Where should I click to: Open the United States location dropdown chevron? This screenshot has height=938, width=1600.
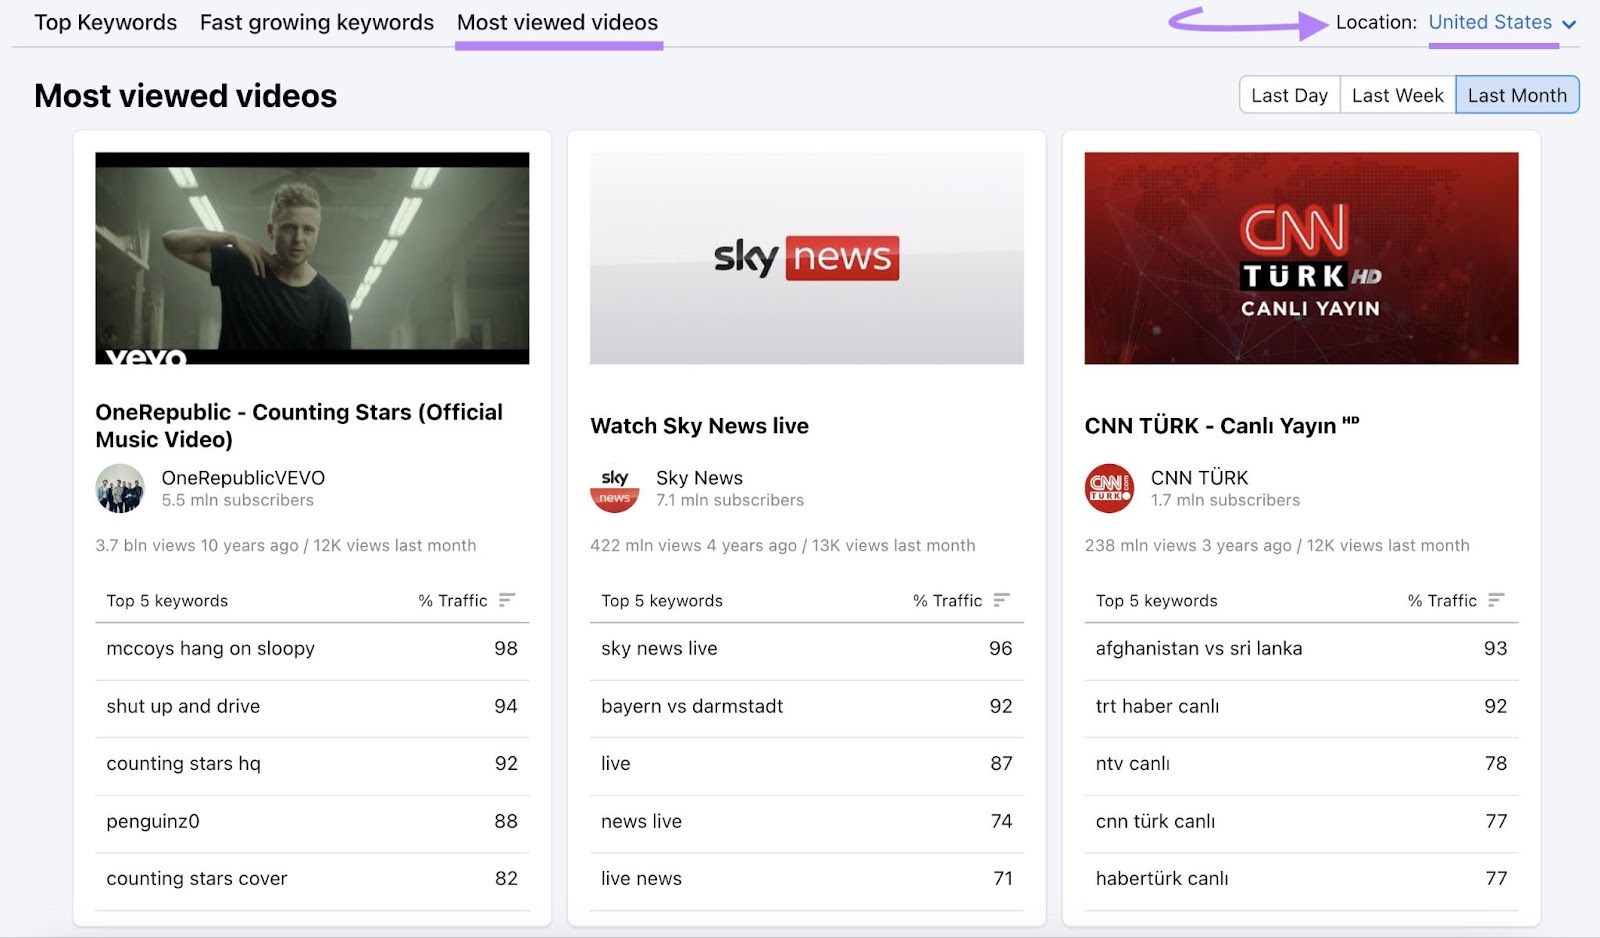[x=1566, y=23]
